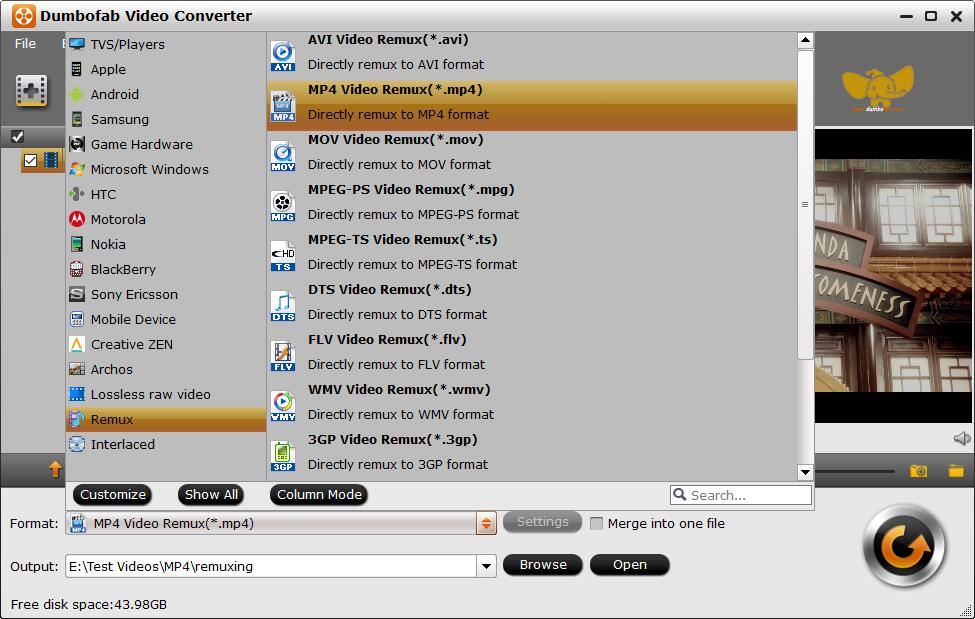Choose 'WMV Video Remux(*.wmv)' entry
The image size is (975, 619).
coord(532,406)
